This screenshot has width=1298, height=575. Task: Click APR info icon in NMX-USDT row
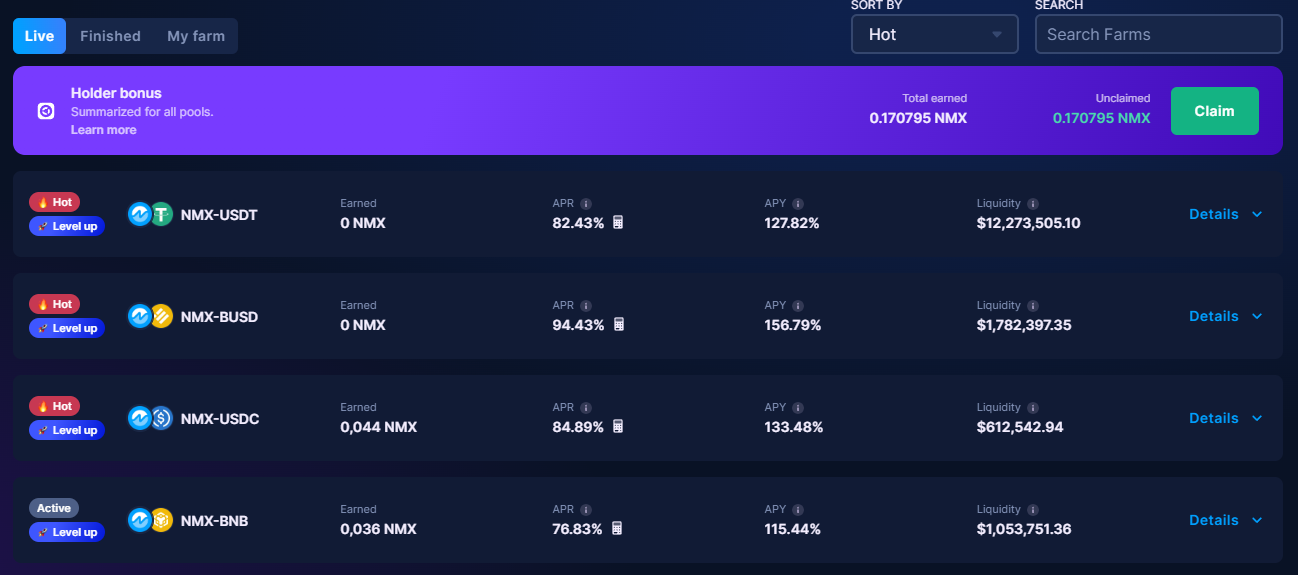pyautogui.click(x=586, y=204)
